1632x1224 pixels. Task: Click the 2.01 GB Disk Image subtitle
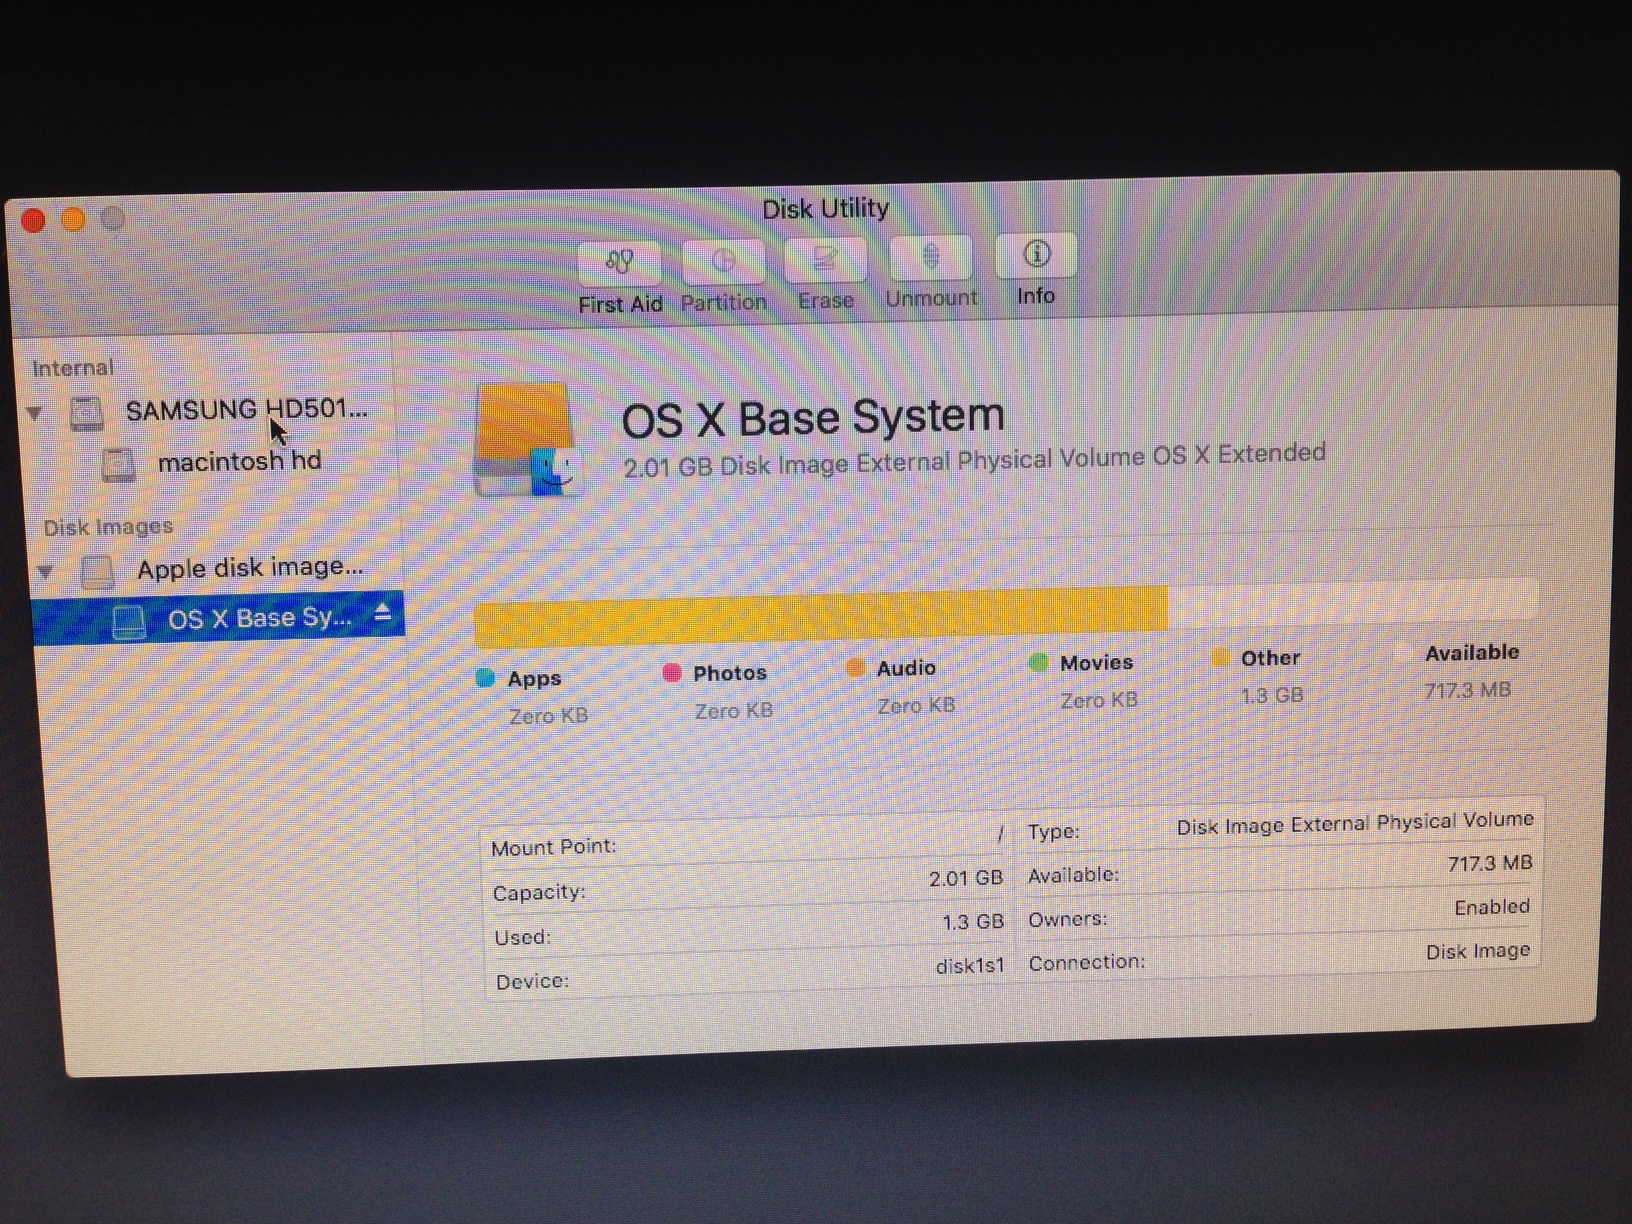point(974,460)
